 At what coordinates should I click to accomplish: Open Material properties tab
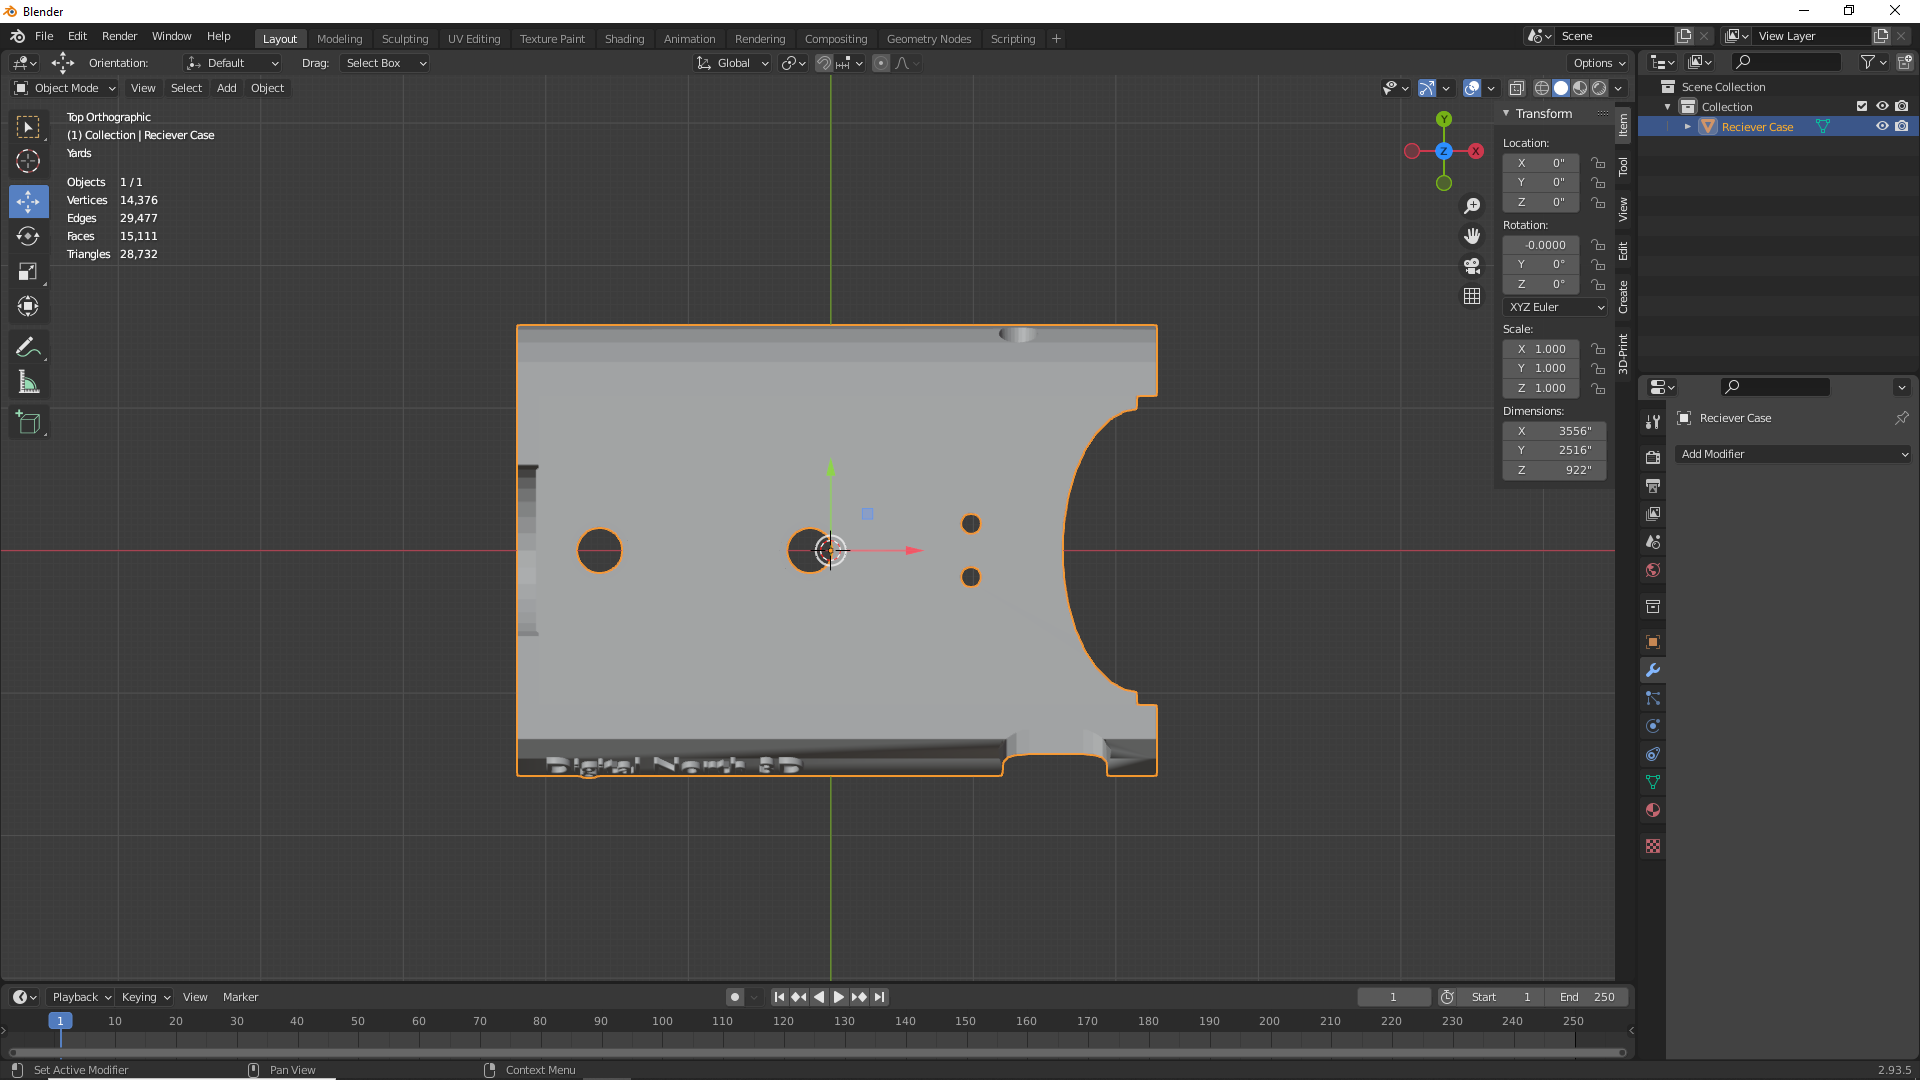point(1653,810)
